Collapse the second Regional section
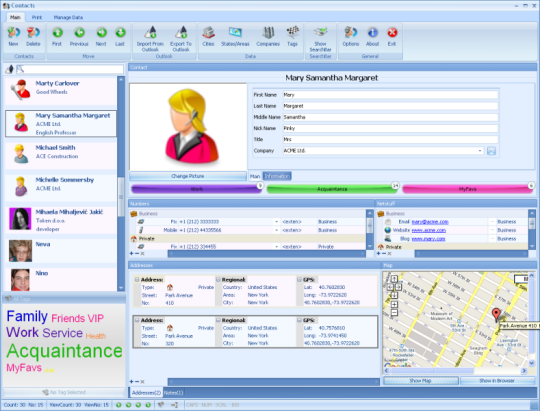This screenshot has height=411, width=540. [218, 320]
